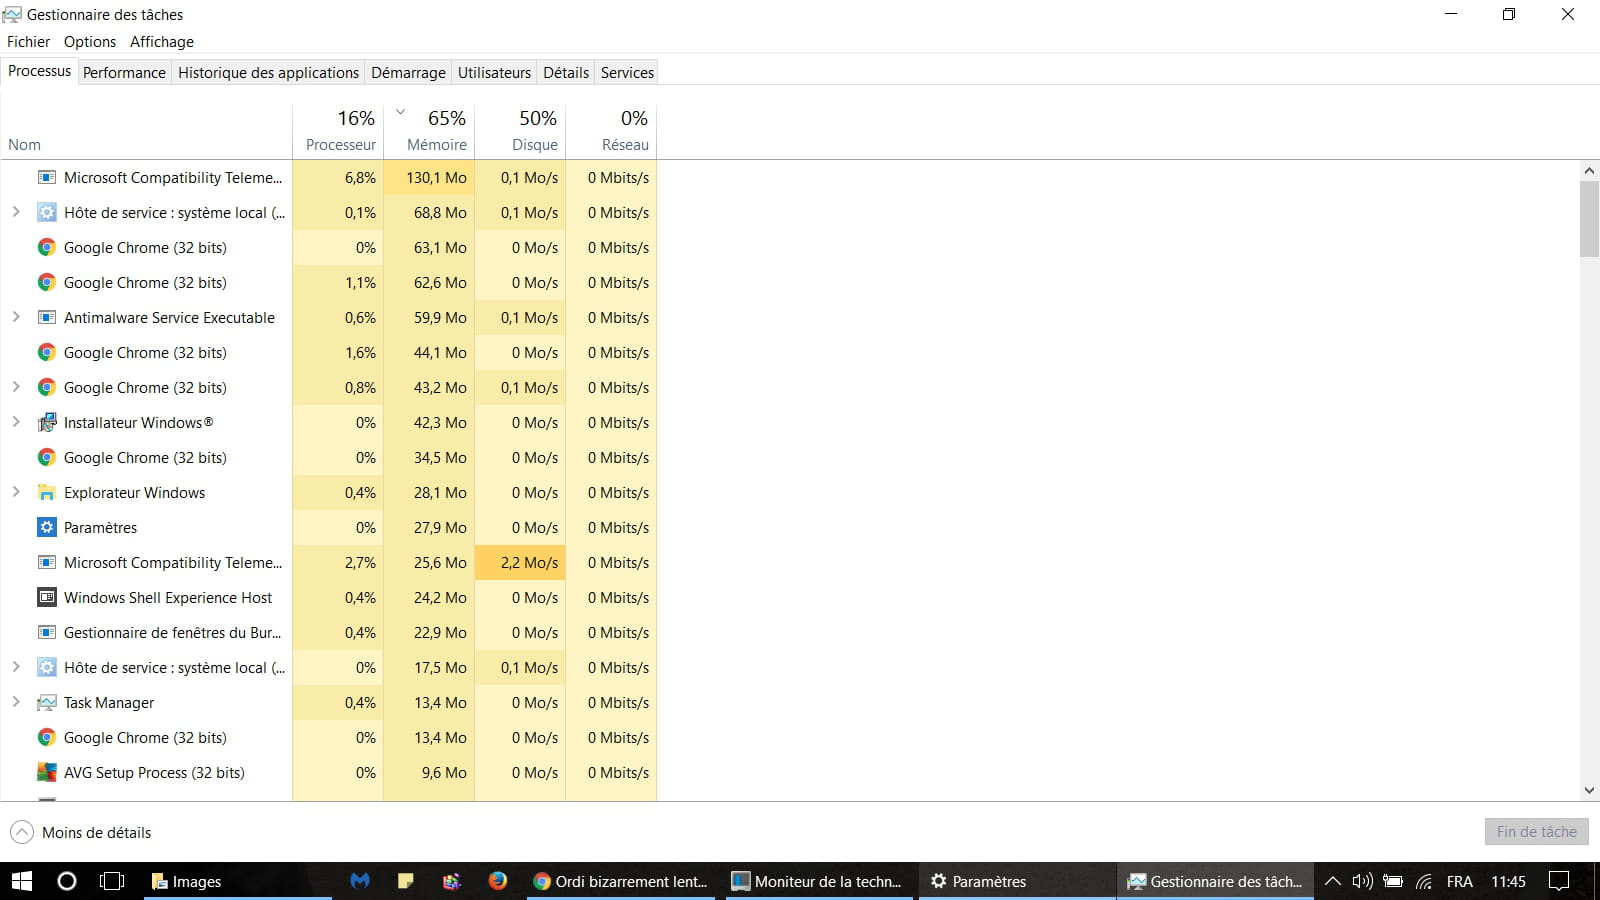Image resolution: width=1600 pixels, height=900 pixels.
Task: Sort by the Mémoire column header
Action: 429,131
